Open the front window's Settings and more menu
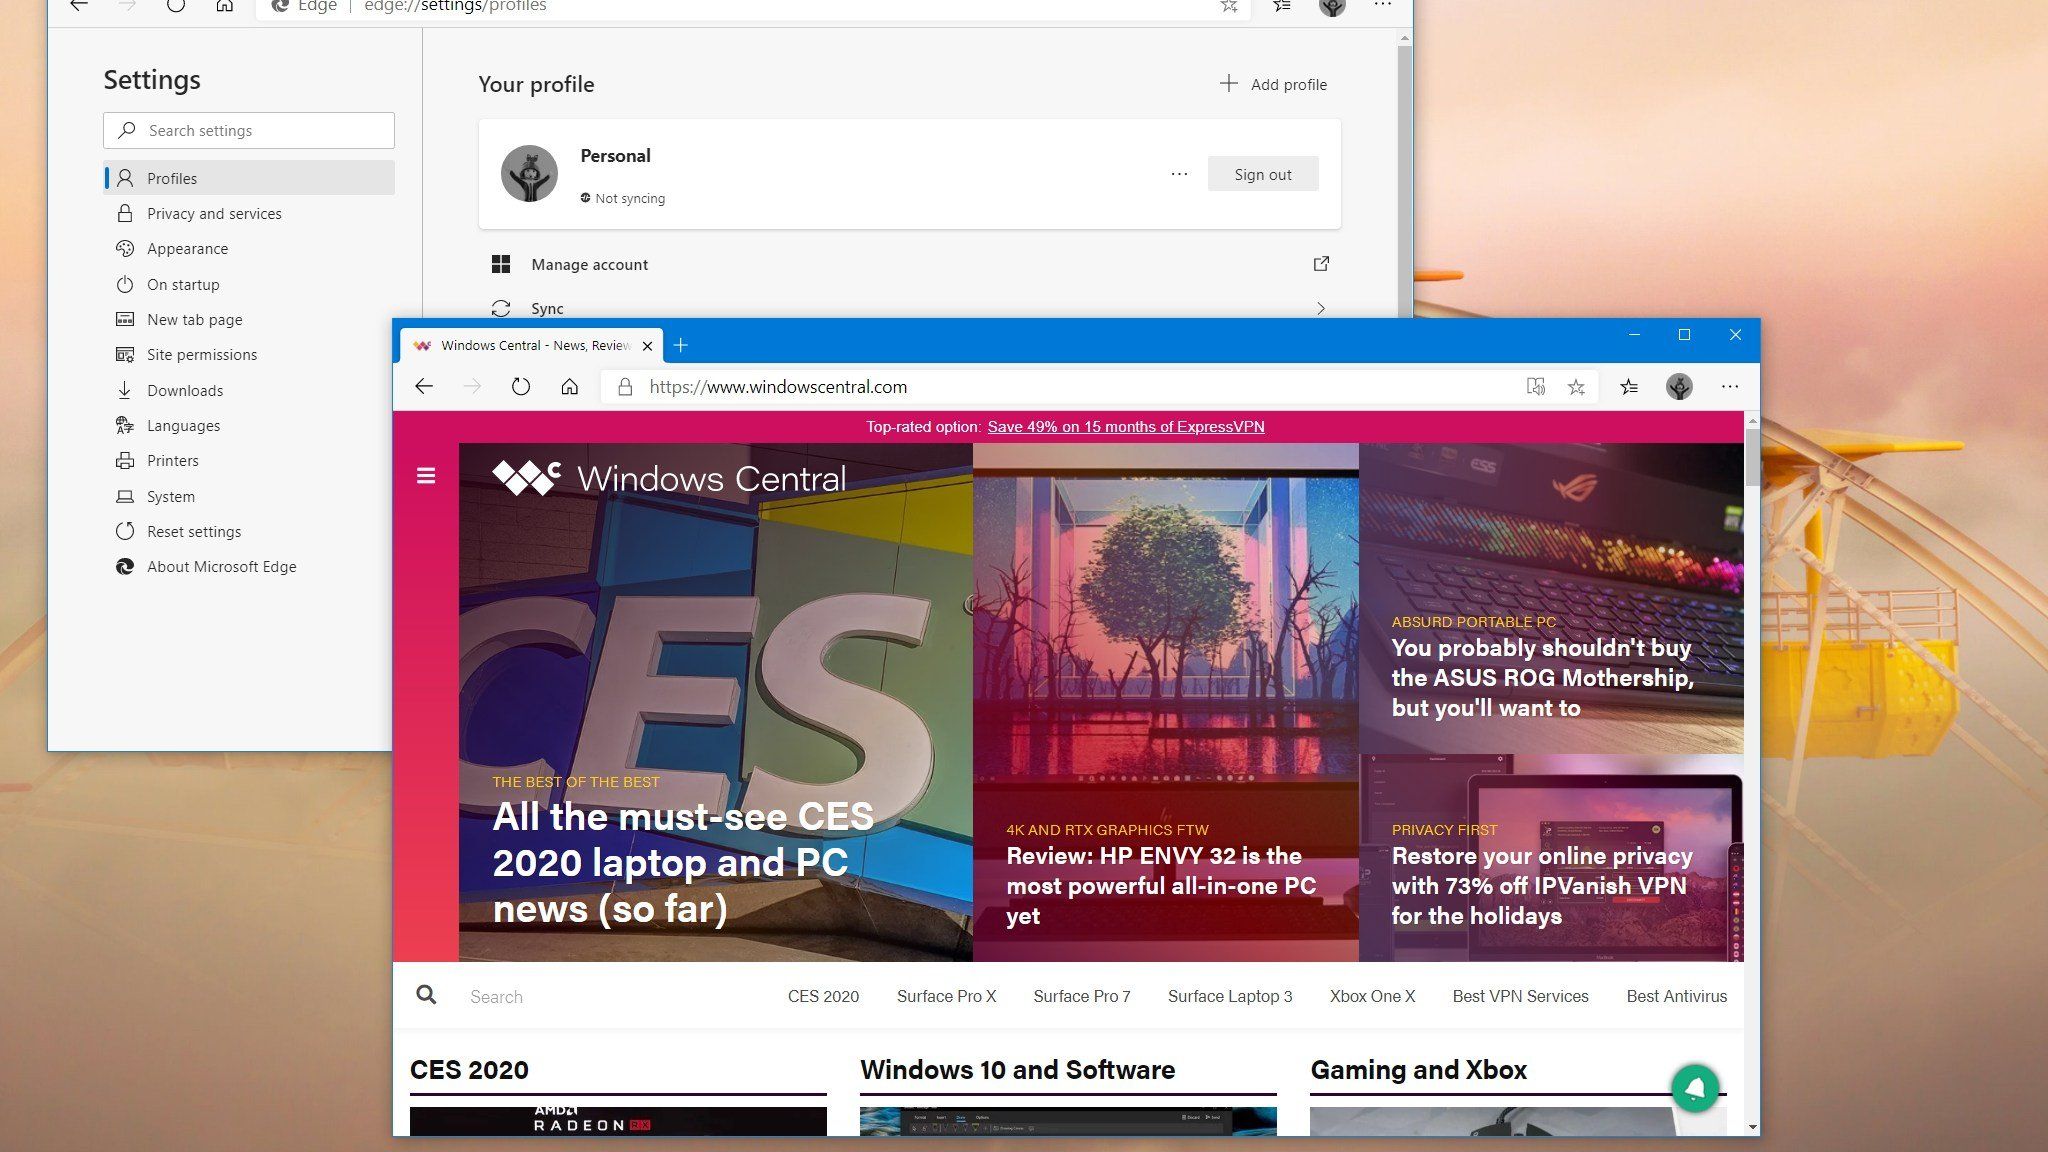2048x1152 pixels. coord(1730,387)
